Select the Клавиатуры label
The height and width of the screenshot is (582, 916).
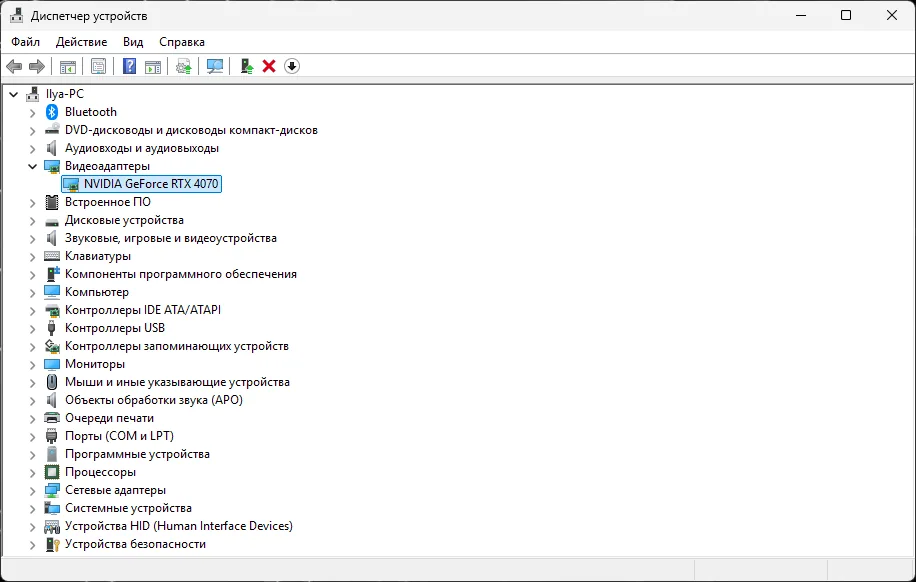click(x=98, y=256)
